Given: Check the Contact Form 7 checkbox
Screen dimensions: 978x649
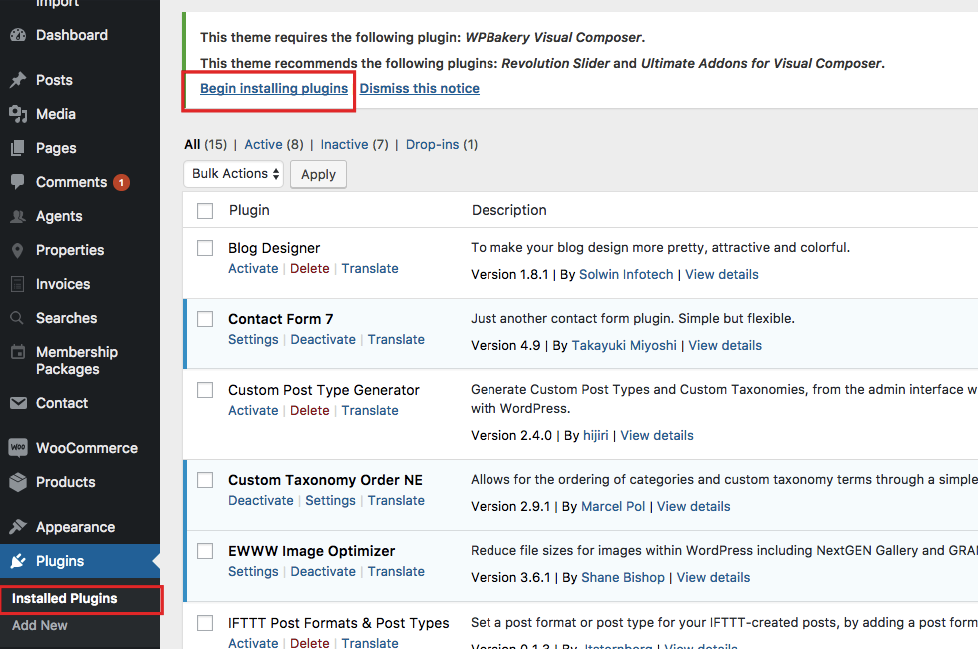Looking at the screenshot, I should coord(205,319).
